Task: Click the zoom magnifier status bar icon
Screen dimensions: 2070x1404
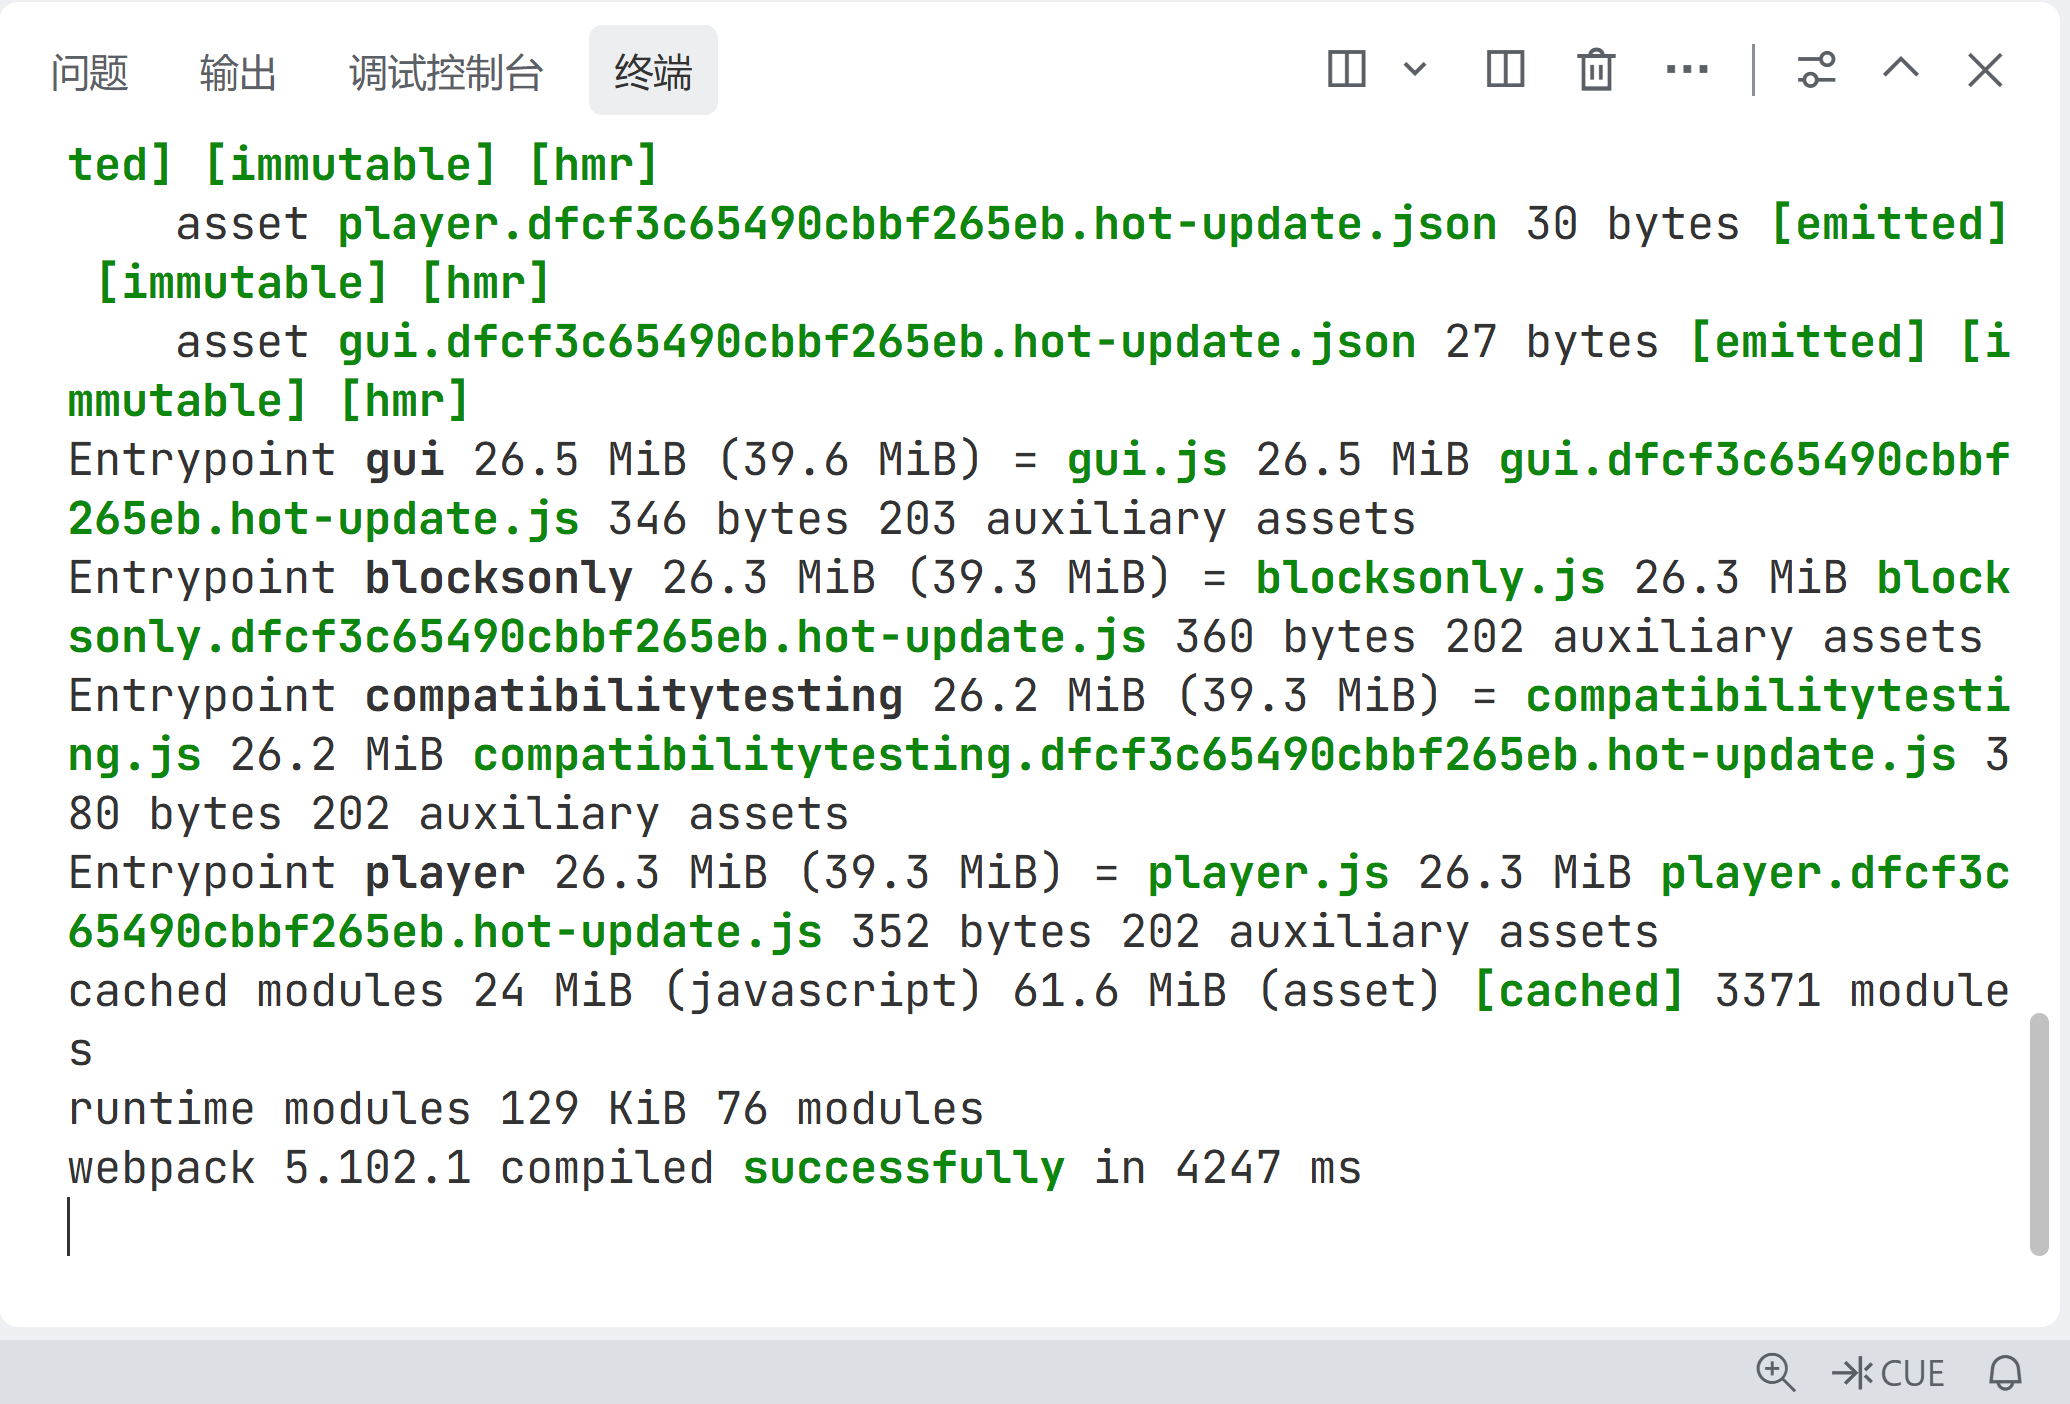Action: coord(1775,1372)
